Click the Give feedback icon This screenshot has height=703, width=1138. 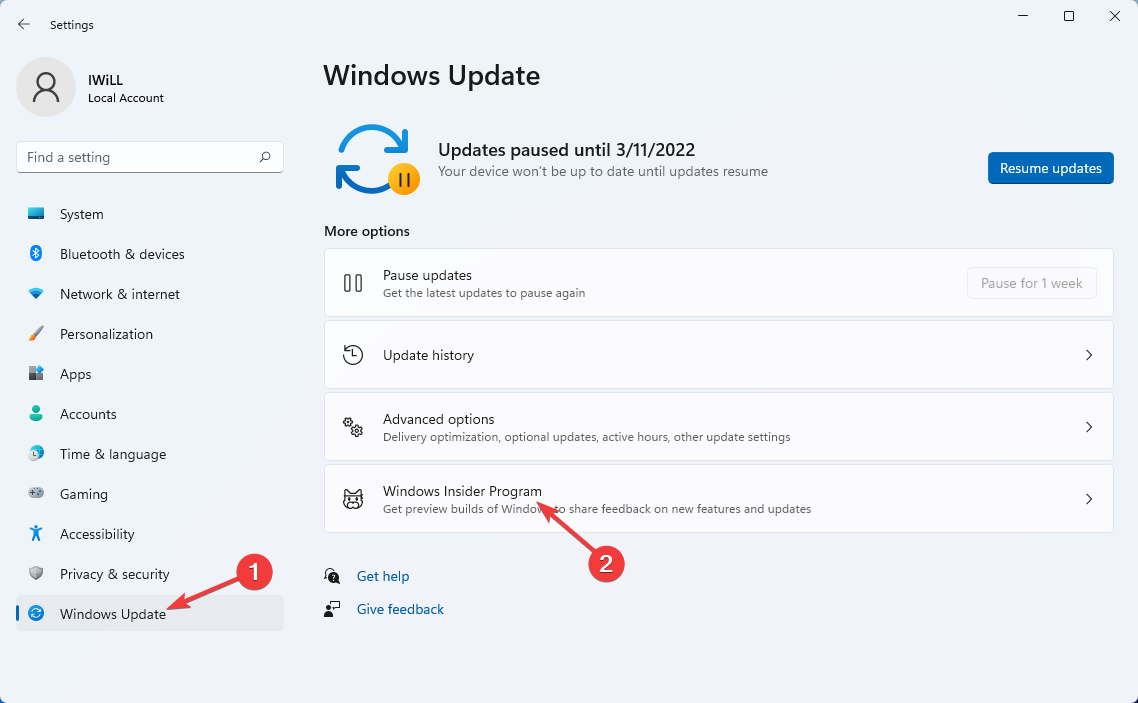332,609
